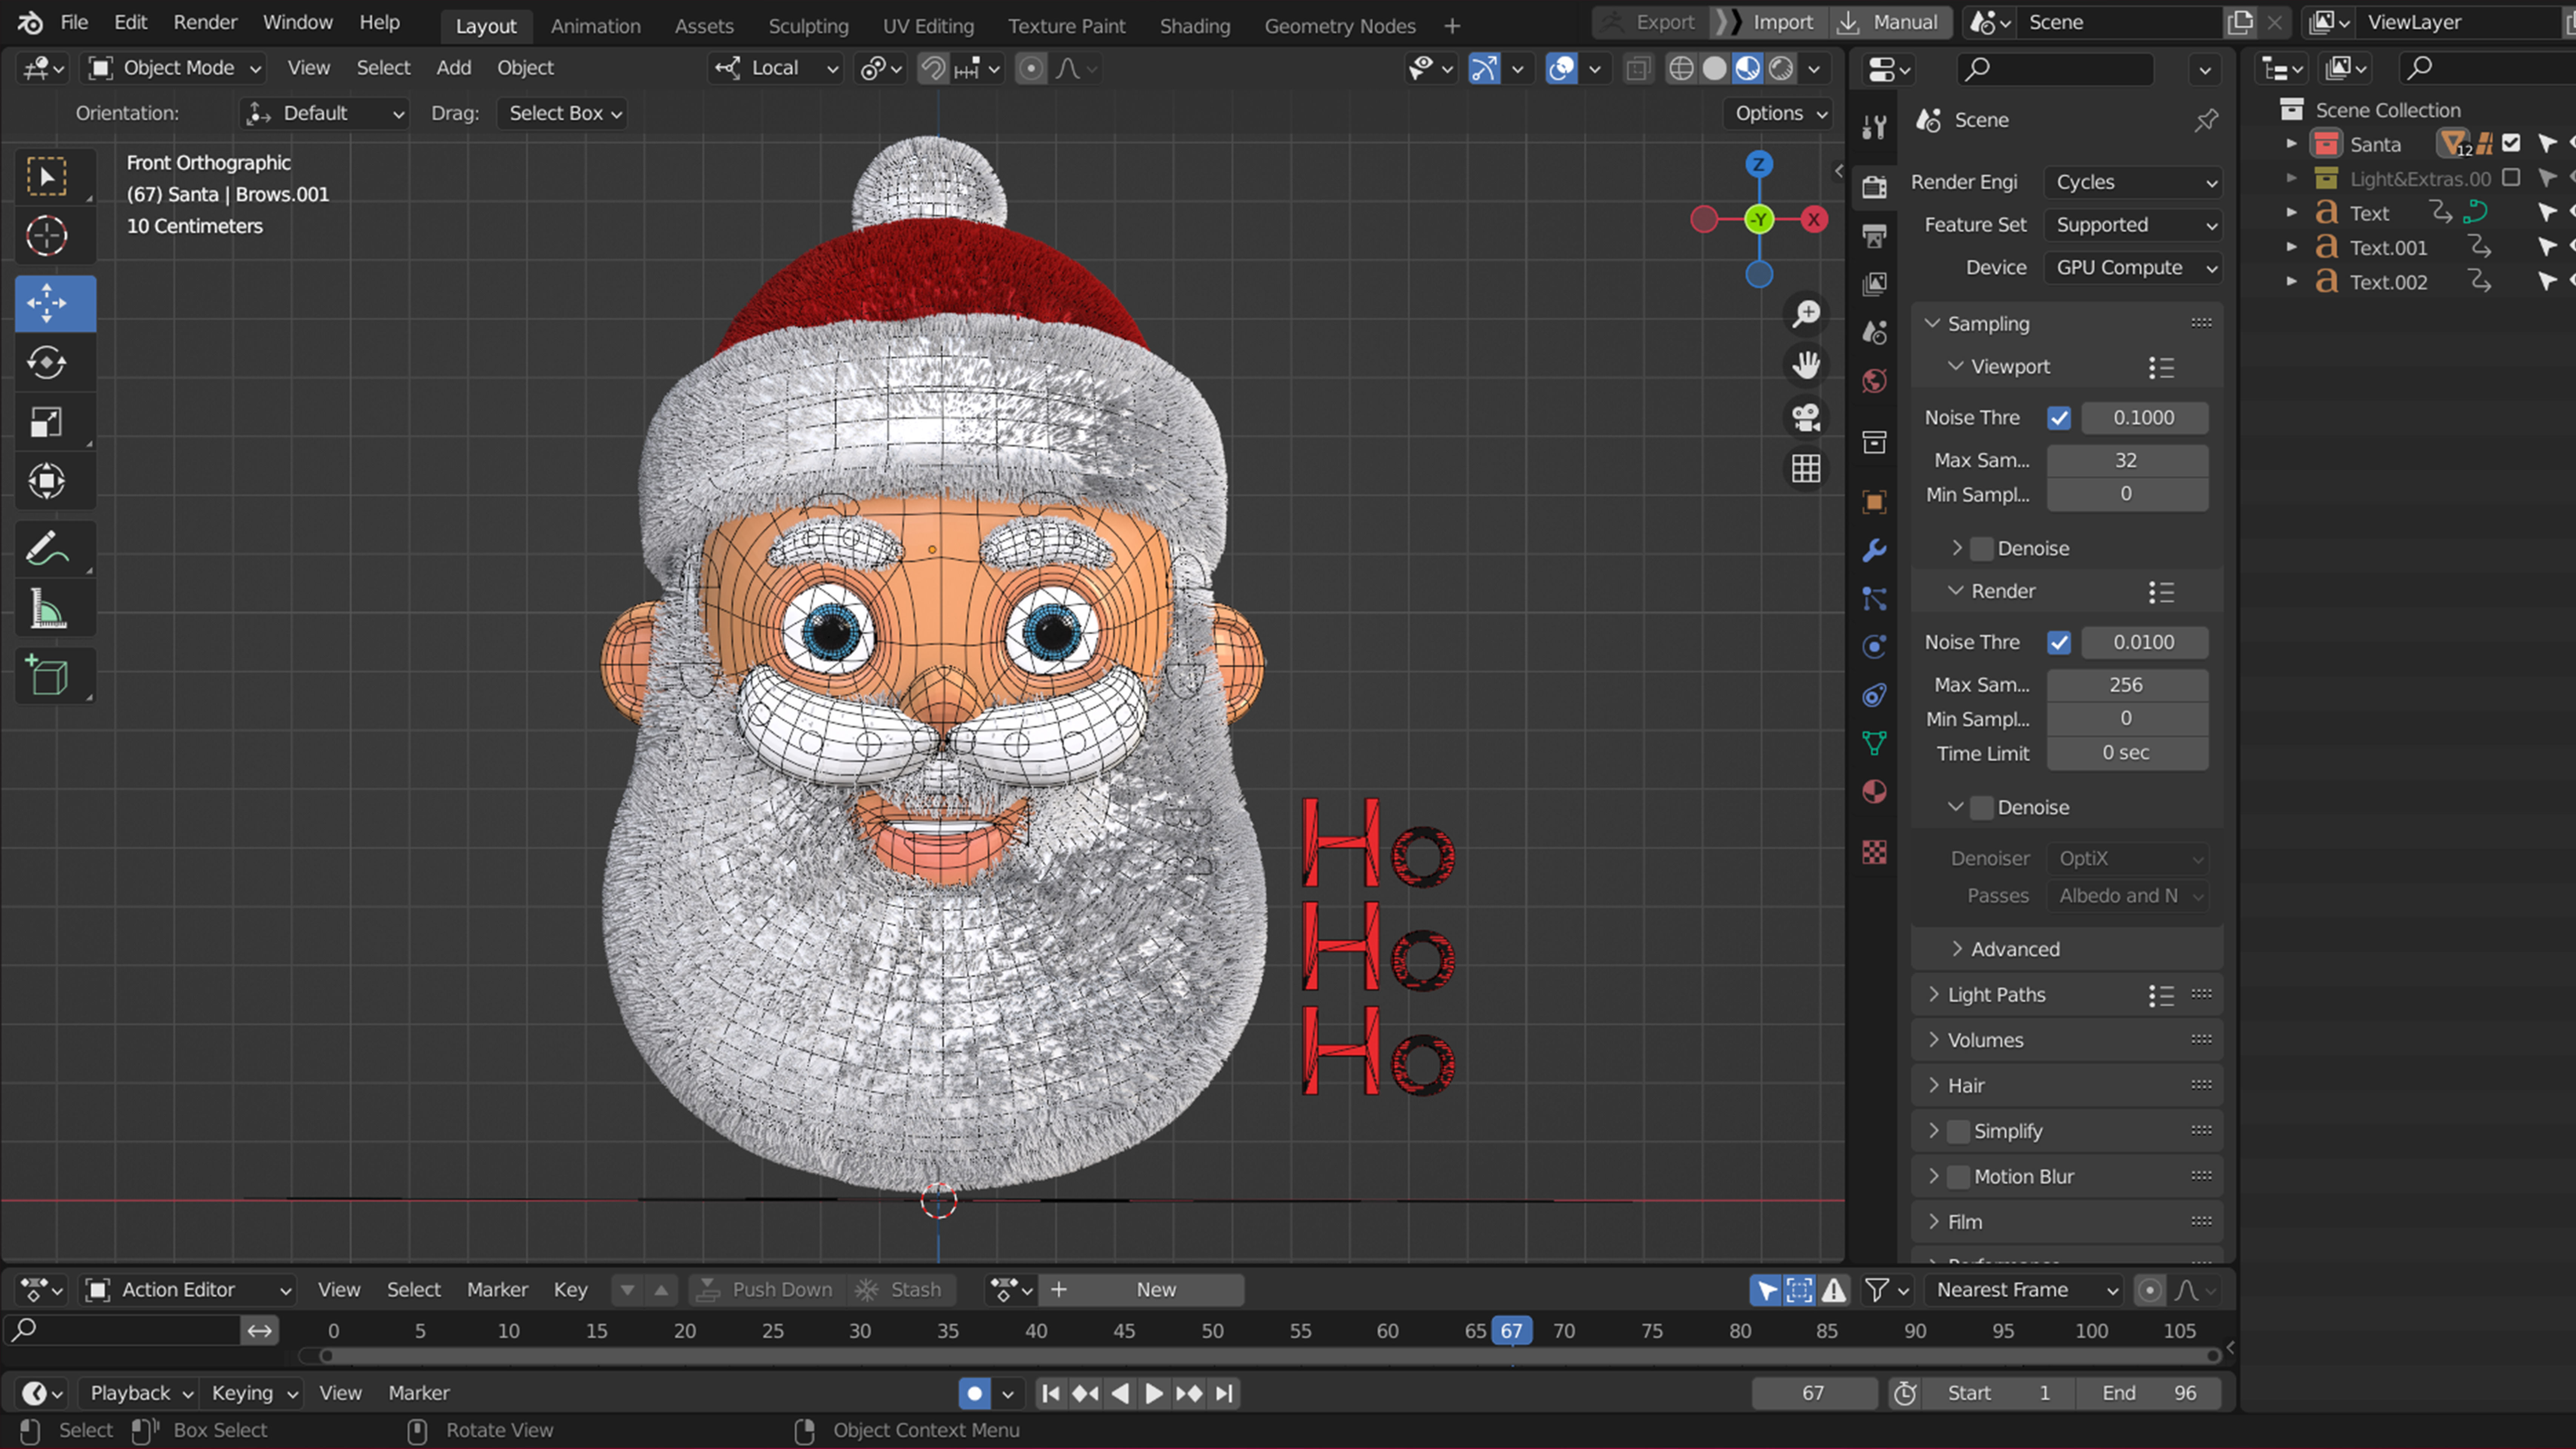Open the View Layer properties tab
Screen dimensions: 2576x1449
click(1875, 284)
